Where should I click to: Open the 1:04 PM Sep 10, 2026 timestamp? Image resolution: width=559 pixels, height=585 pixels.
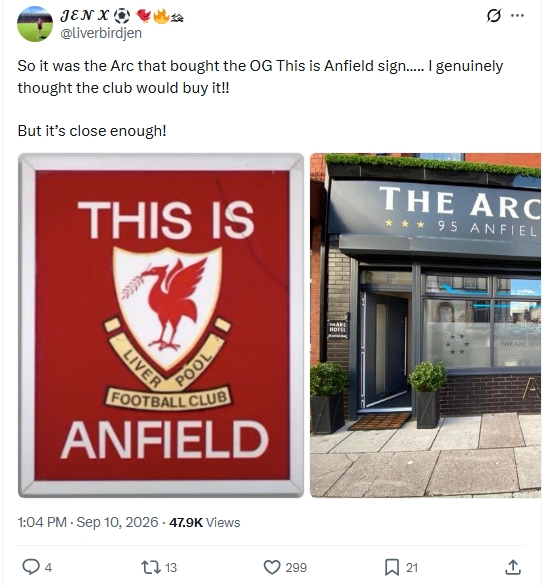click(88, 522)
